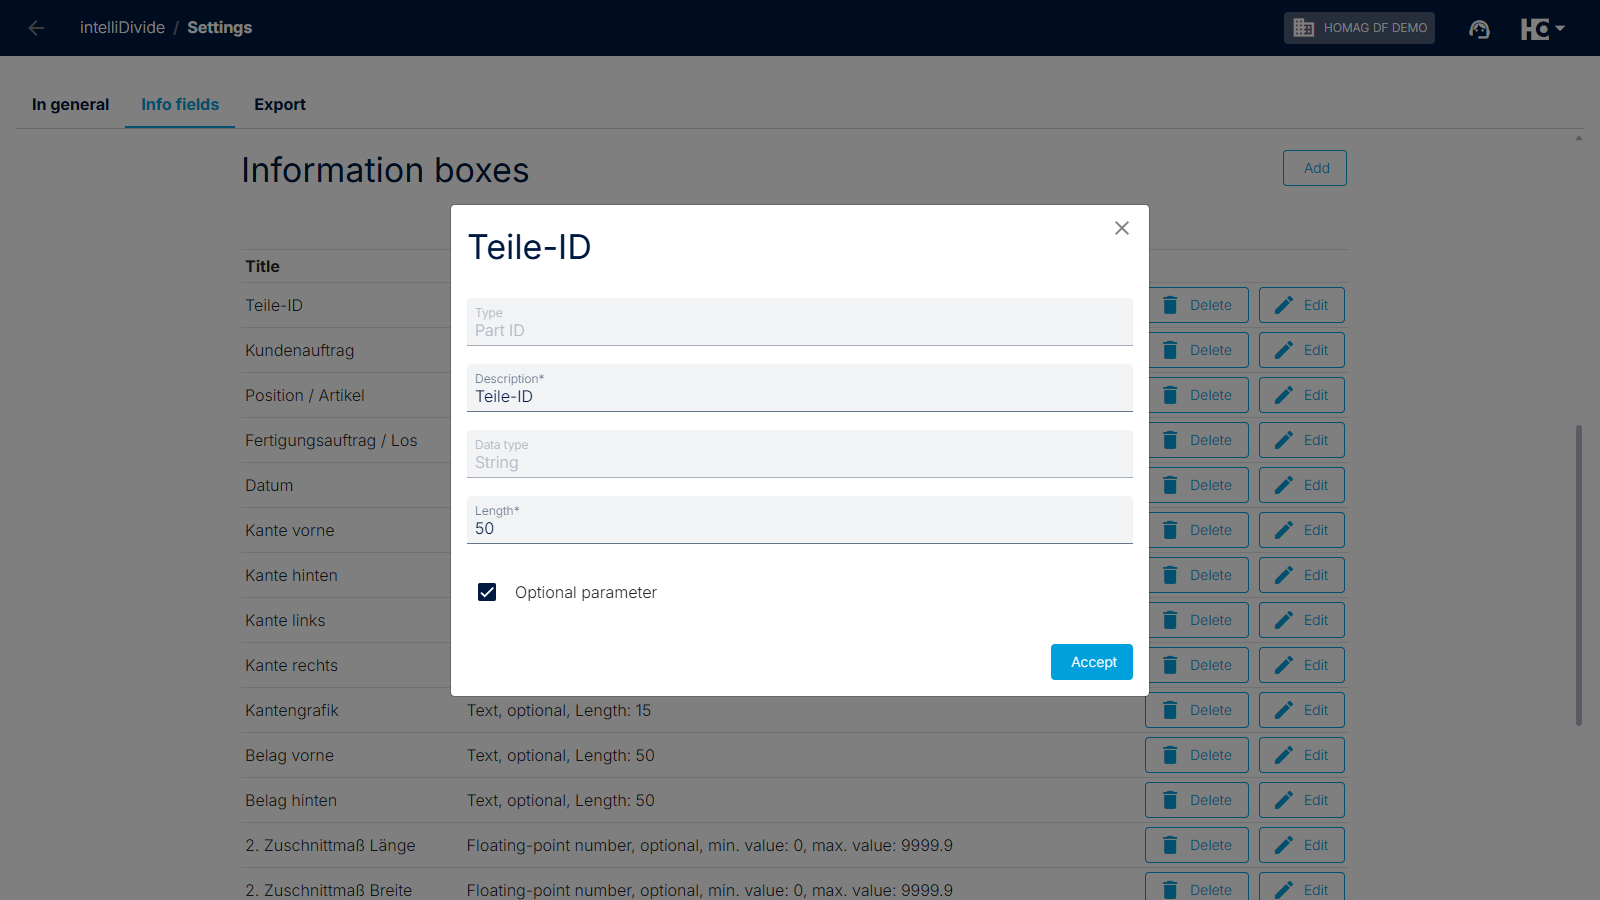Click pencil icon for Position / Artikel row
The image size is (1600, 900).
(x=1284, y=395)
